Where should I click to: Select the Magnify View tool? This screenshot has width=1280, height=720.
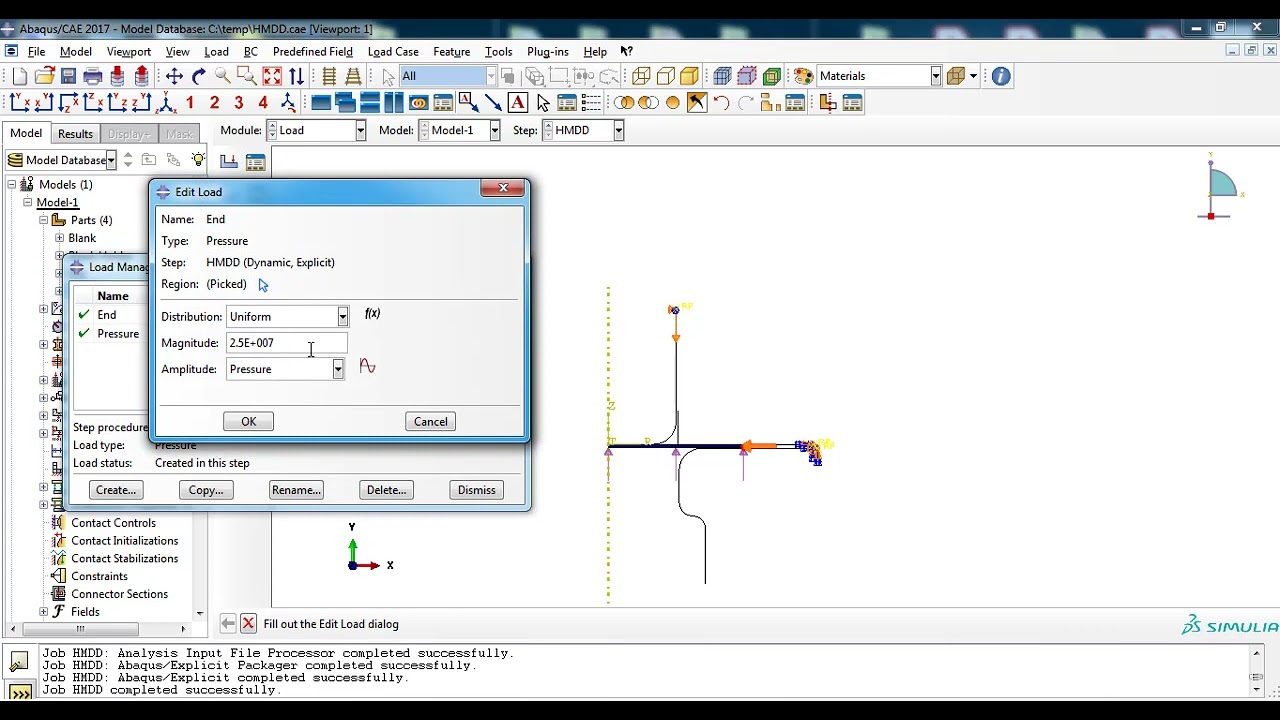[x=223, y=76]
